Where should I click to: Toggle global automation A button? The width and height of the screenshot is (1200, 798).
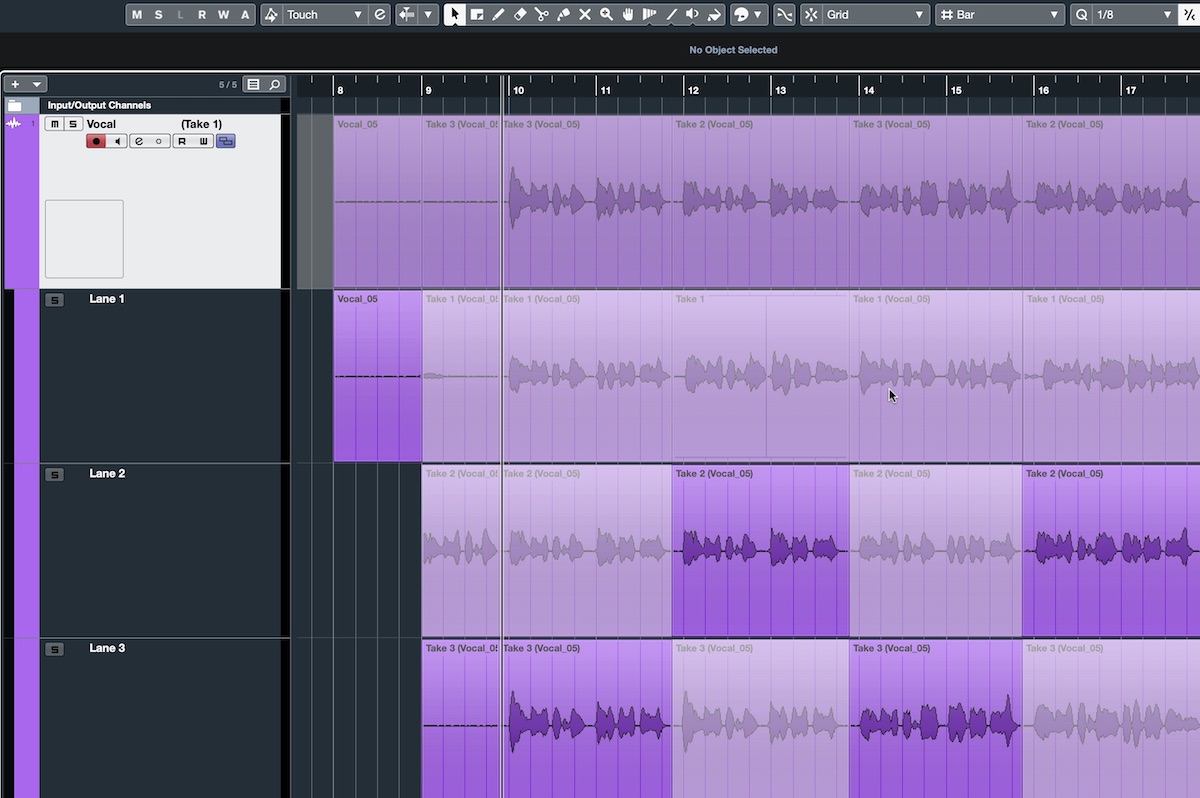pyautogui.click(x=245, y=15)
